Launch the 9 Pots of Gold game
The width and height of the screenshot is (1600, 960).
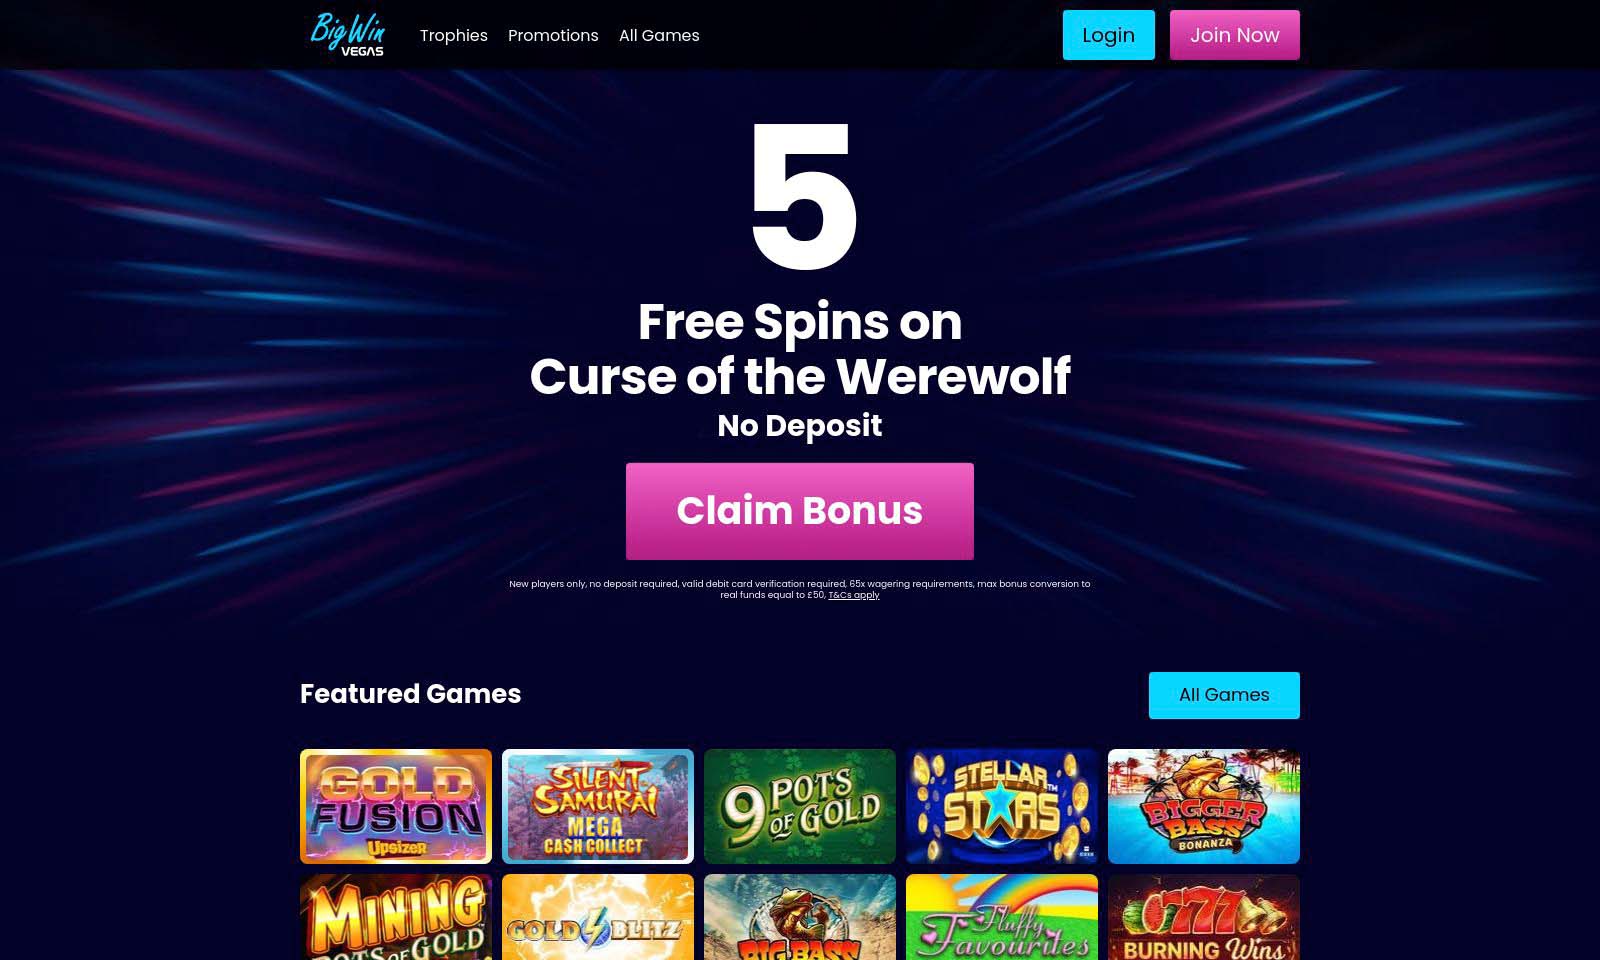pos(800,806)
